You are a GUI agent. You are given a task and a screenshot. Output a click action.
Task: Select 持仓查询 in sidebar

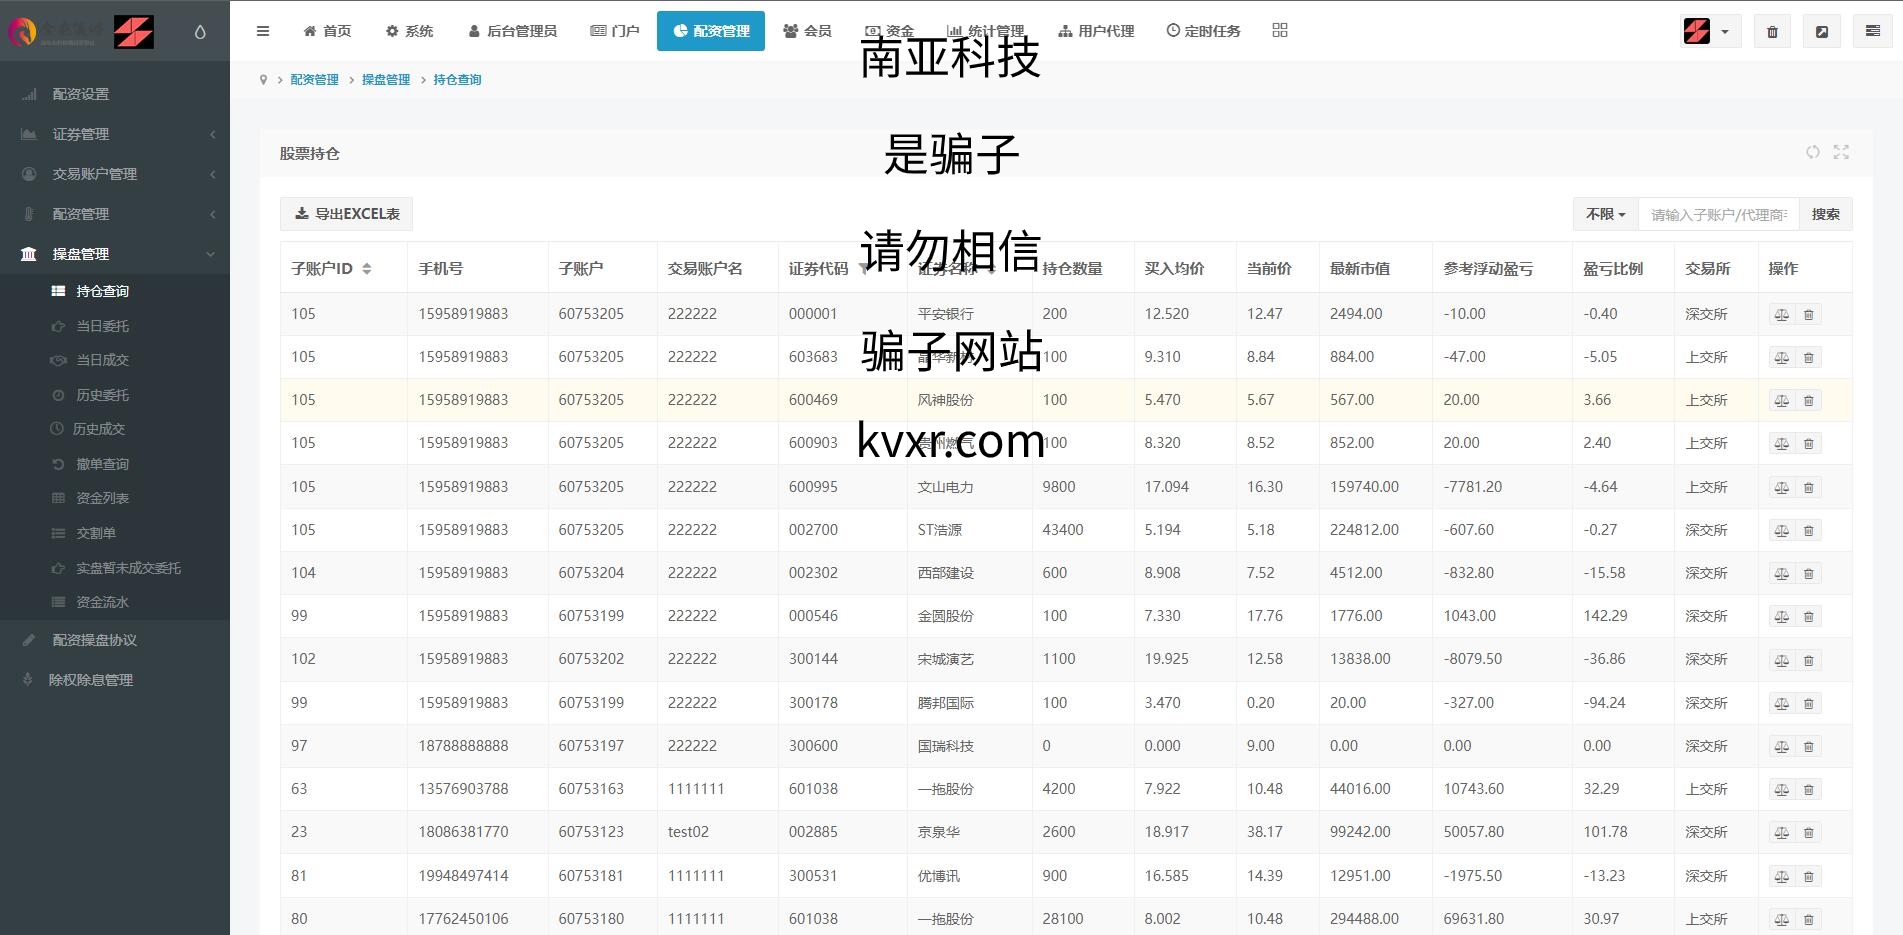click(x=115, y=291)
